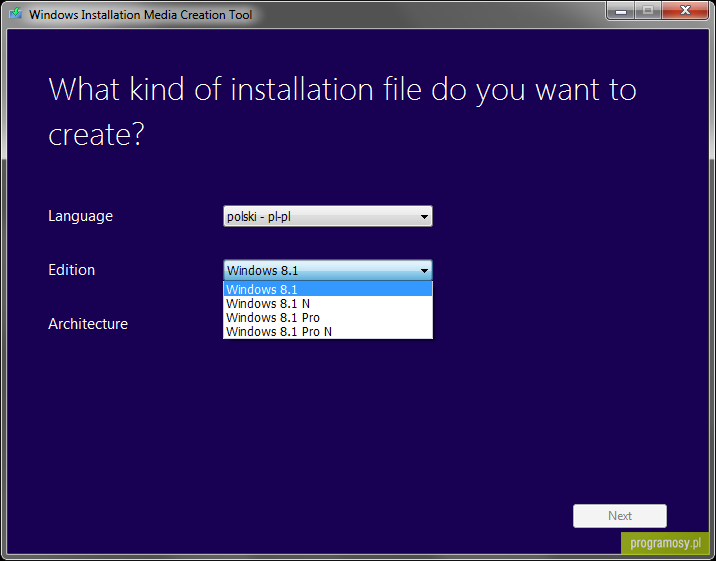The height and width of the screenshot is (561, 716).
Task: Choose Windows 8.1 Pro N edition
Action: coord(327,332)
